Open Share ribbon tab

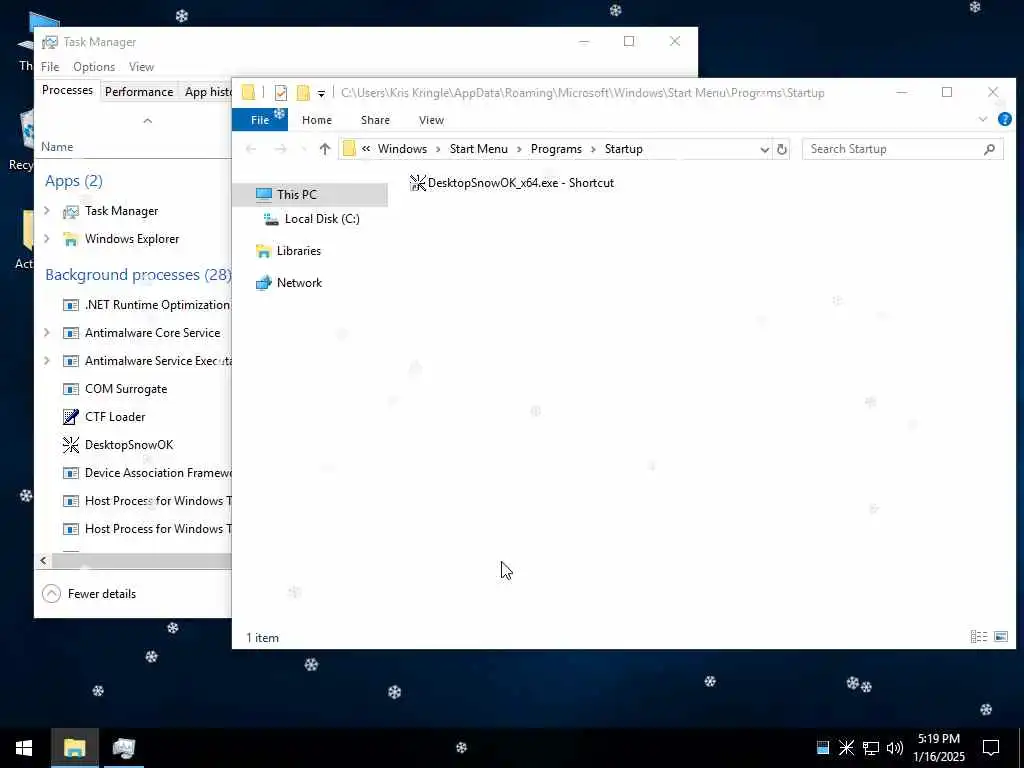[375, 120]
